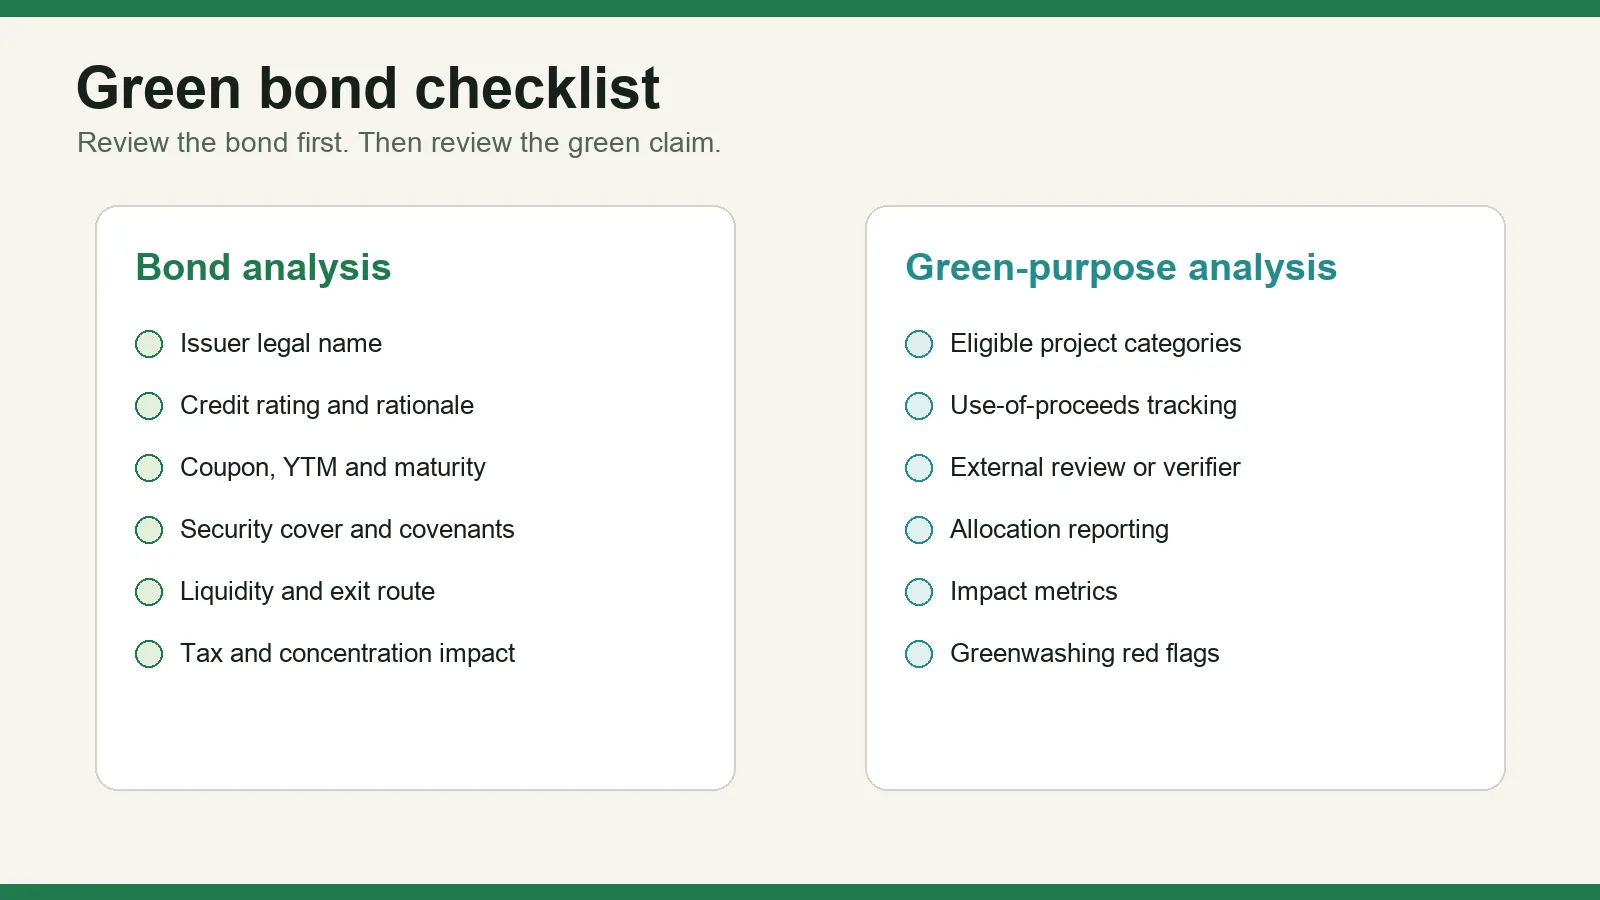This screenshot has height=900, width=1600.
Task: Tick the External review or verifier circle
Action: pyautogui.click(x=919, y=468)
